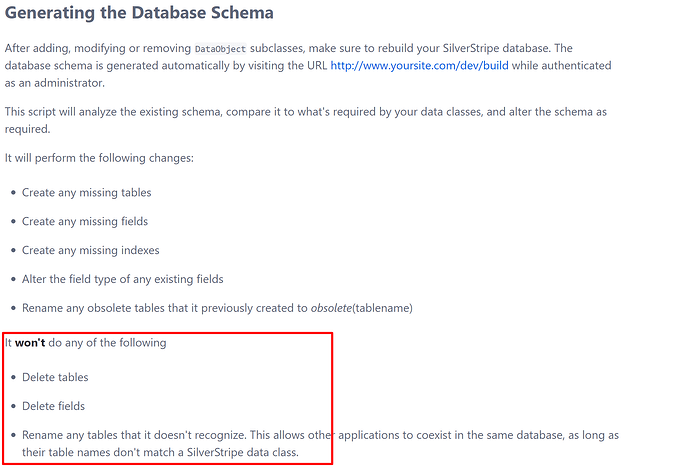Select the 'Delete fields' bullet item
This screenshot has width=690, height=471.
(53, 406)
